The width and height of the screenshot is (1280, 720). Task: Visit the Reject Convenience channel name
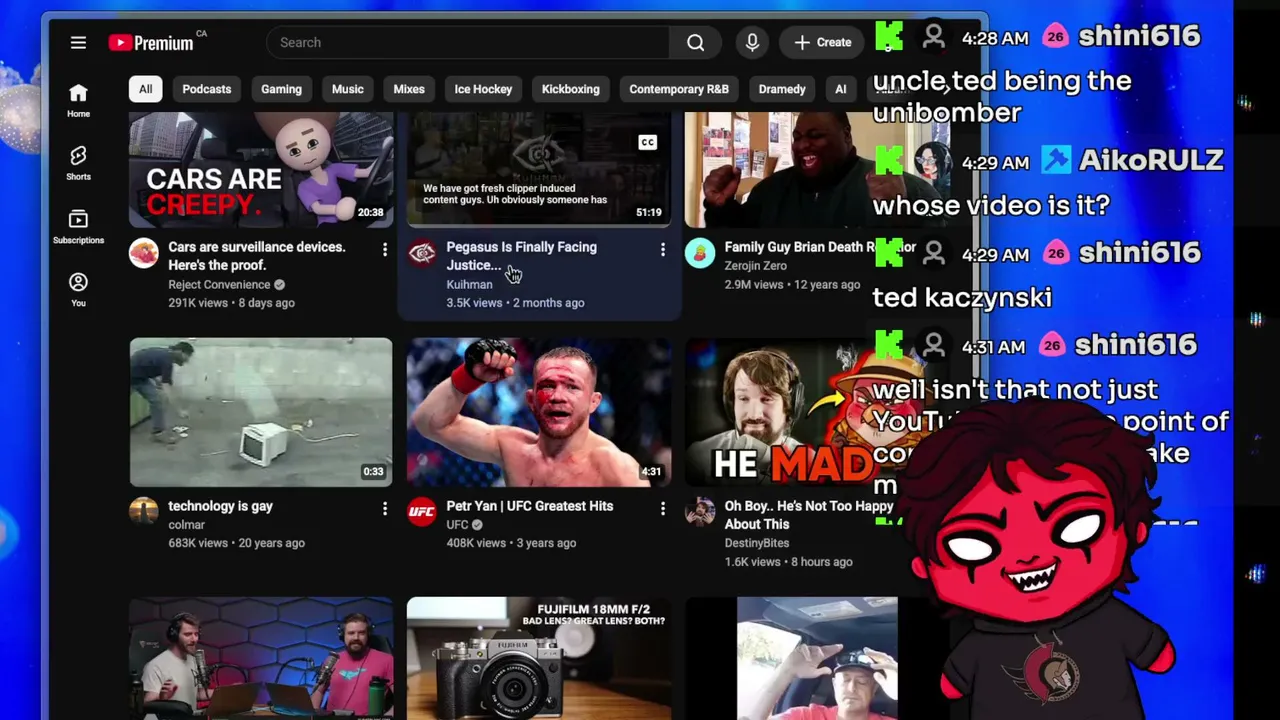(219, 284)
